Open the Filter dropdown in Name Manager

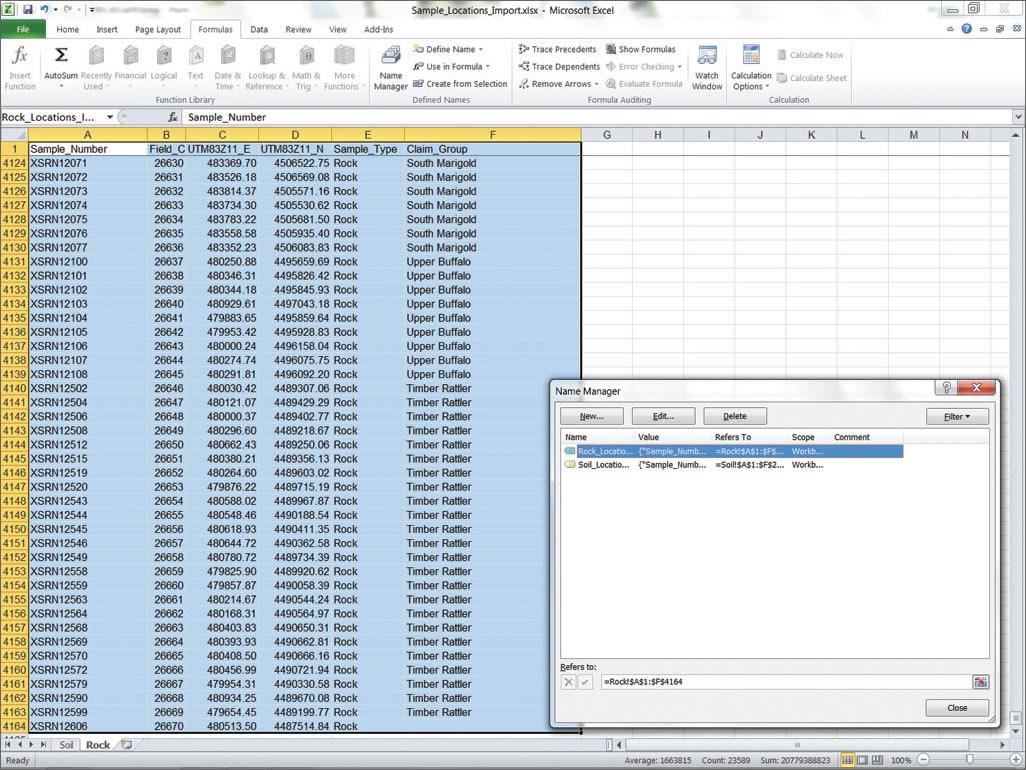956,415
